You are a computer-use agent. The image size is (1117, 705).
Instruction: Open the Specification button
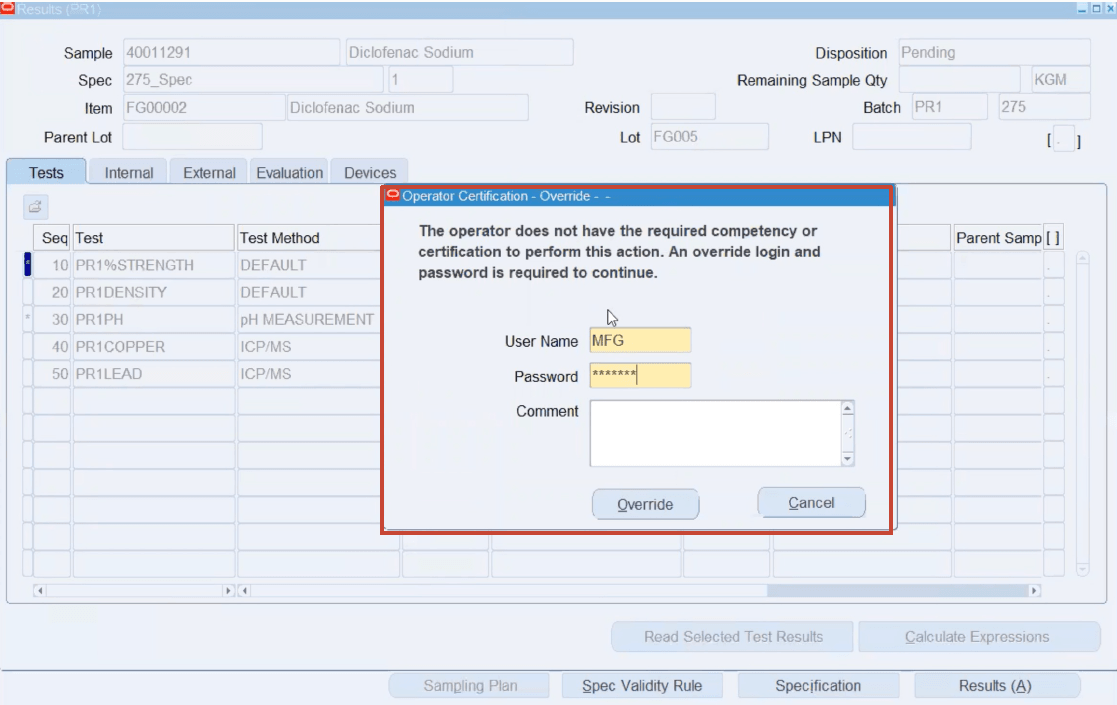818,686
